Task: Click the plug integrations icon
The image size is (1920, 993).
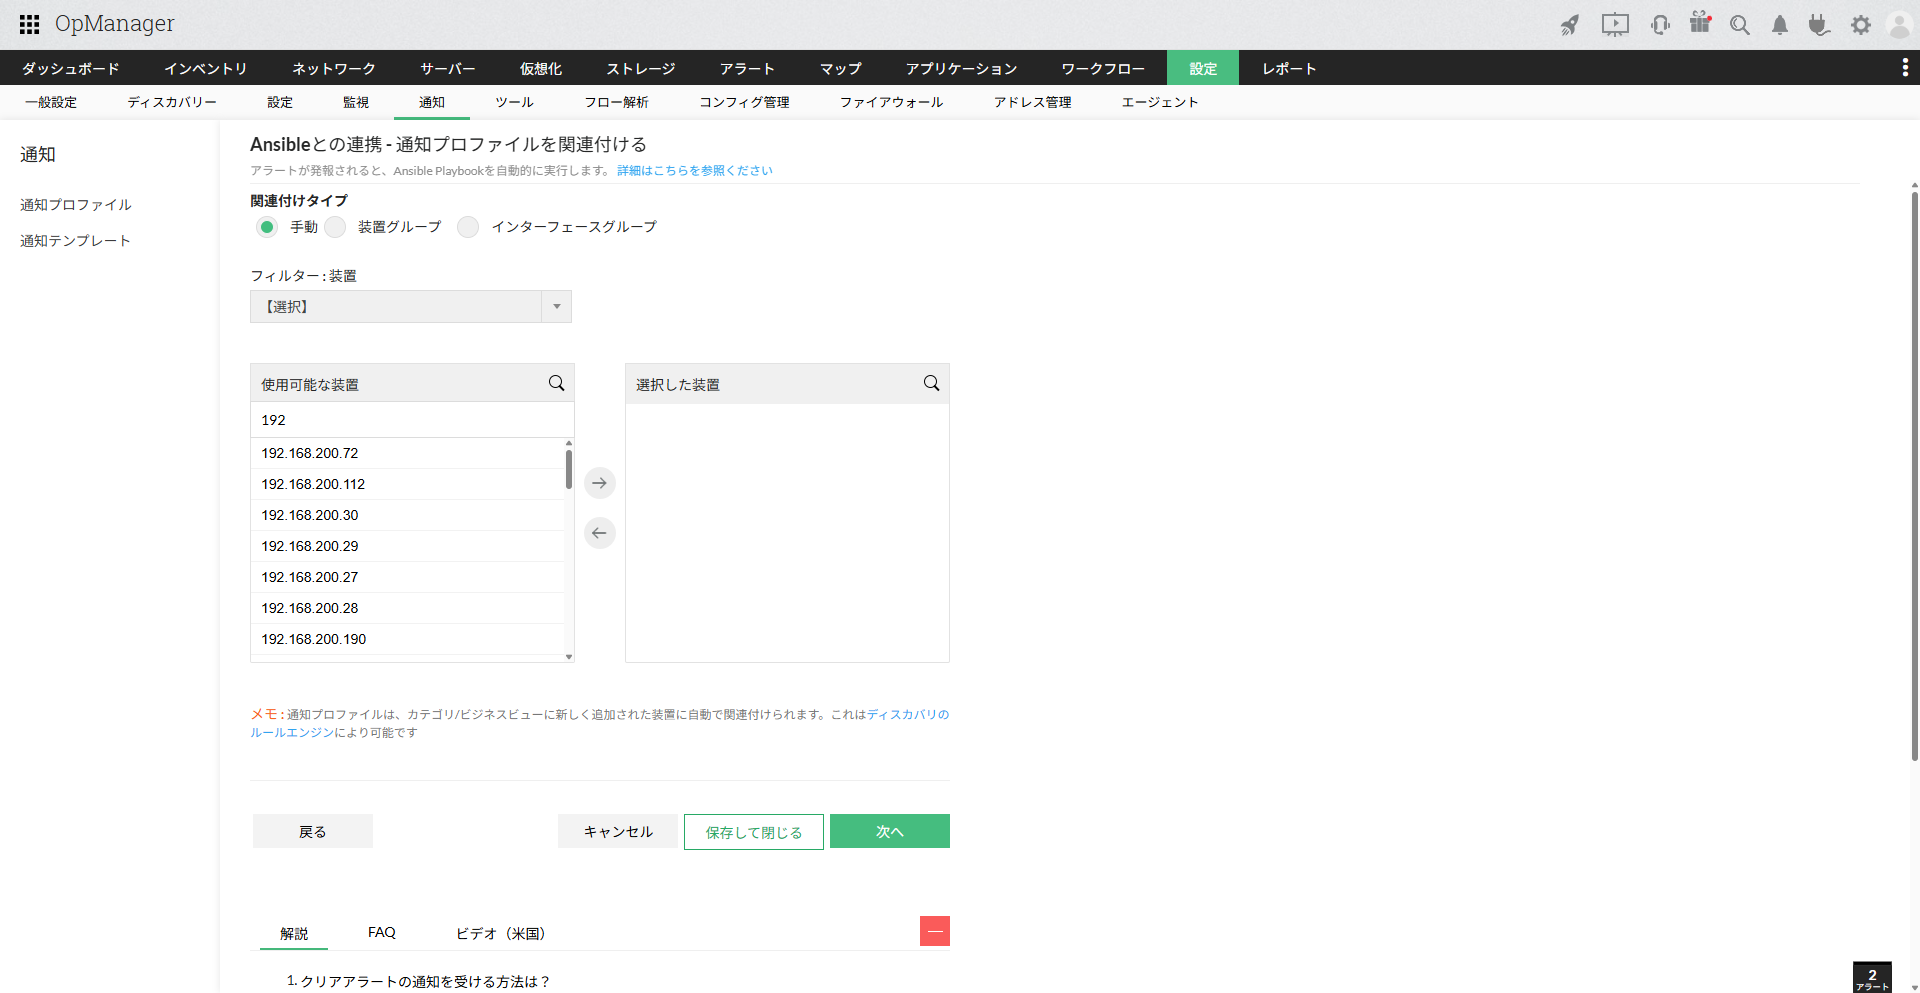Action: pyautogui.click(x=1819, y=25)
